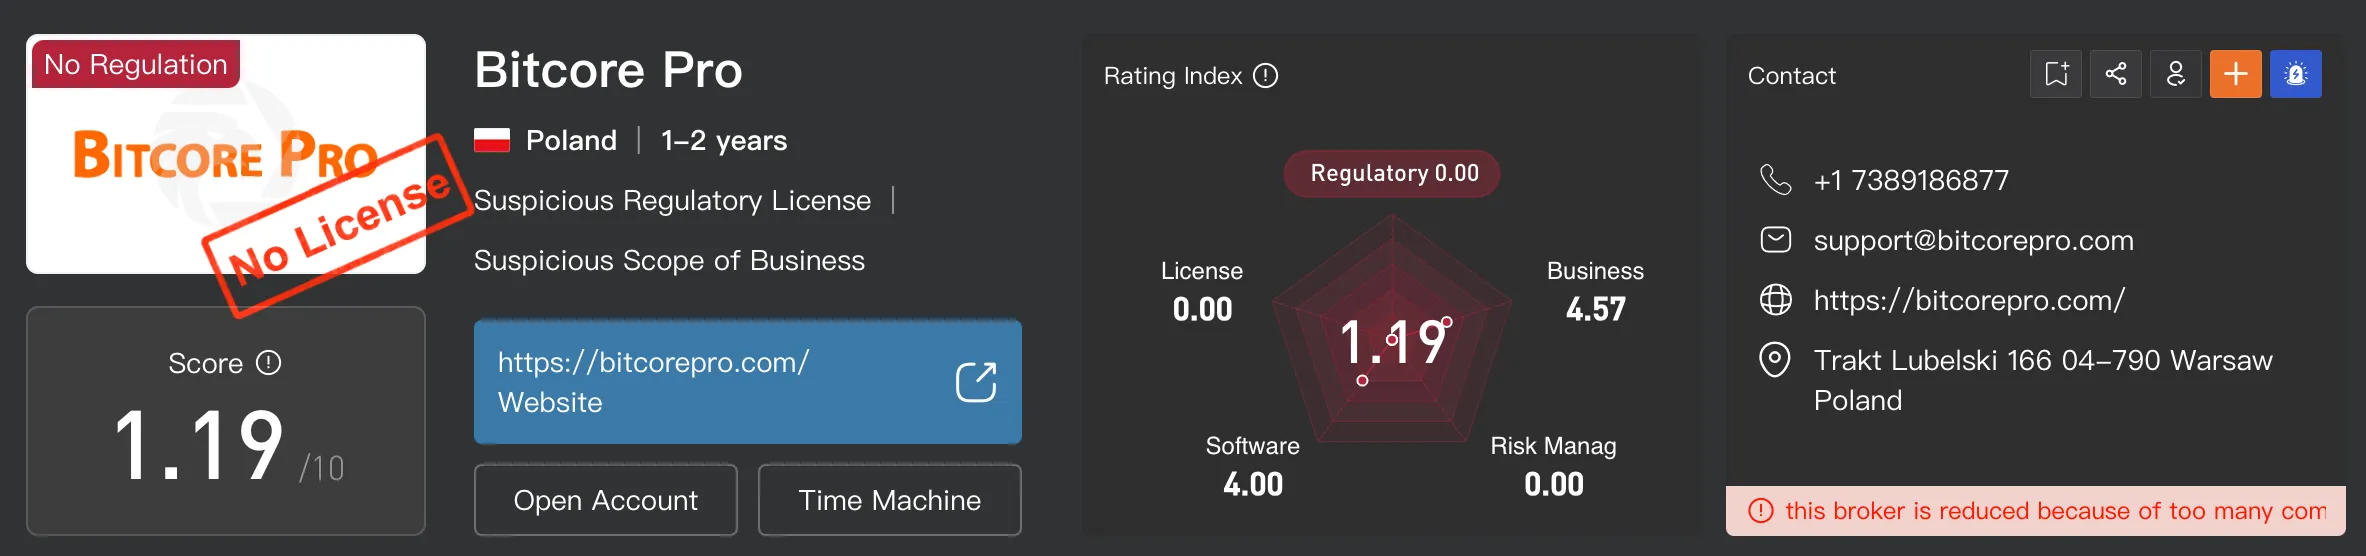Click the Poland flag icon
This screenshot has width=2366, height=556.
492,140
